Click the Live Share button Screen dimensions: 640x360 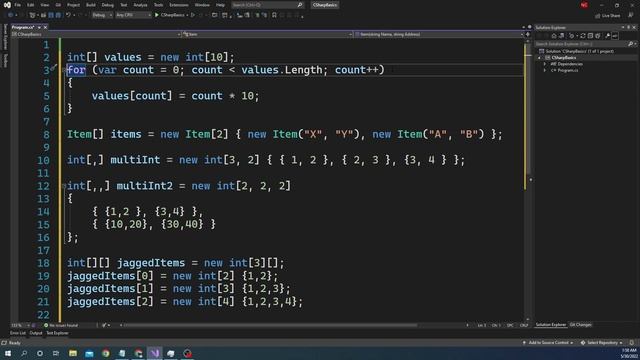pos(608,16)
